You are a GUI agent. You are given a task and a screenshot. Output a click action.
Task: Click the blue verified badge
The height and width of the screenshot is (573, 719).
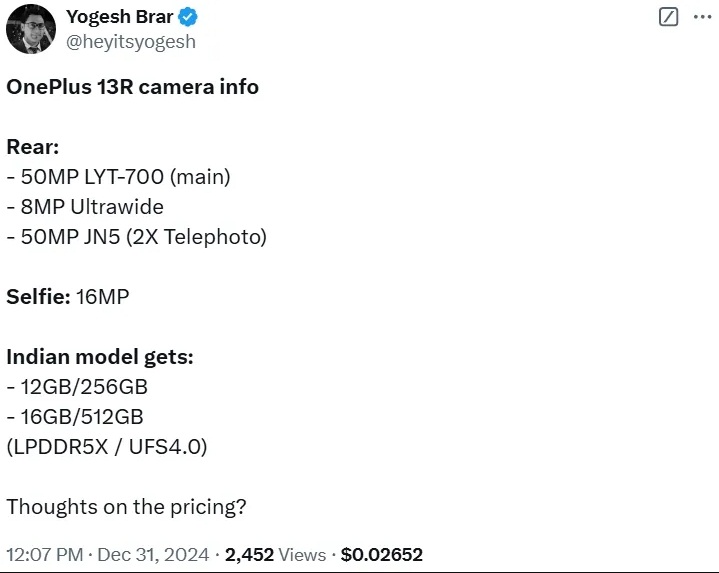click(x=187, y=17)
